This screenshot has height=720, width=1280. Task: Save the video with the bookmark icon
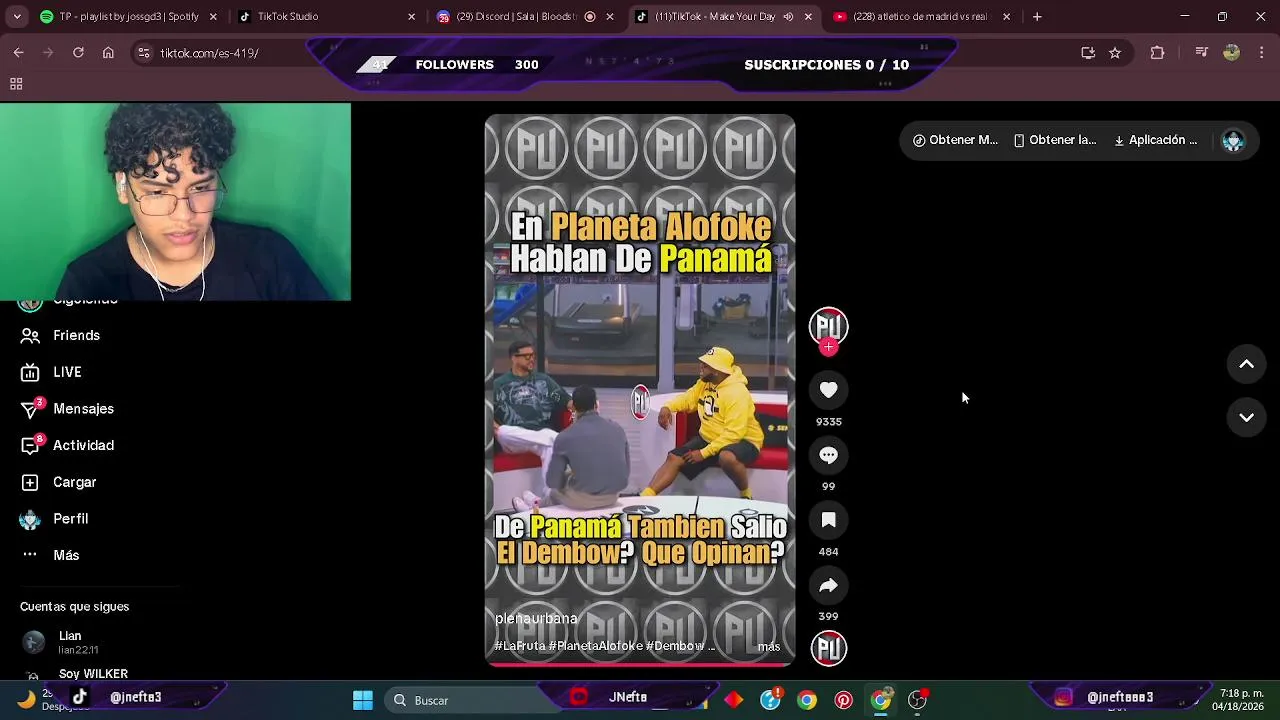(x=828, y=520)
